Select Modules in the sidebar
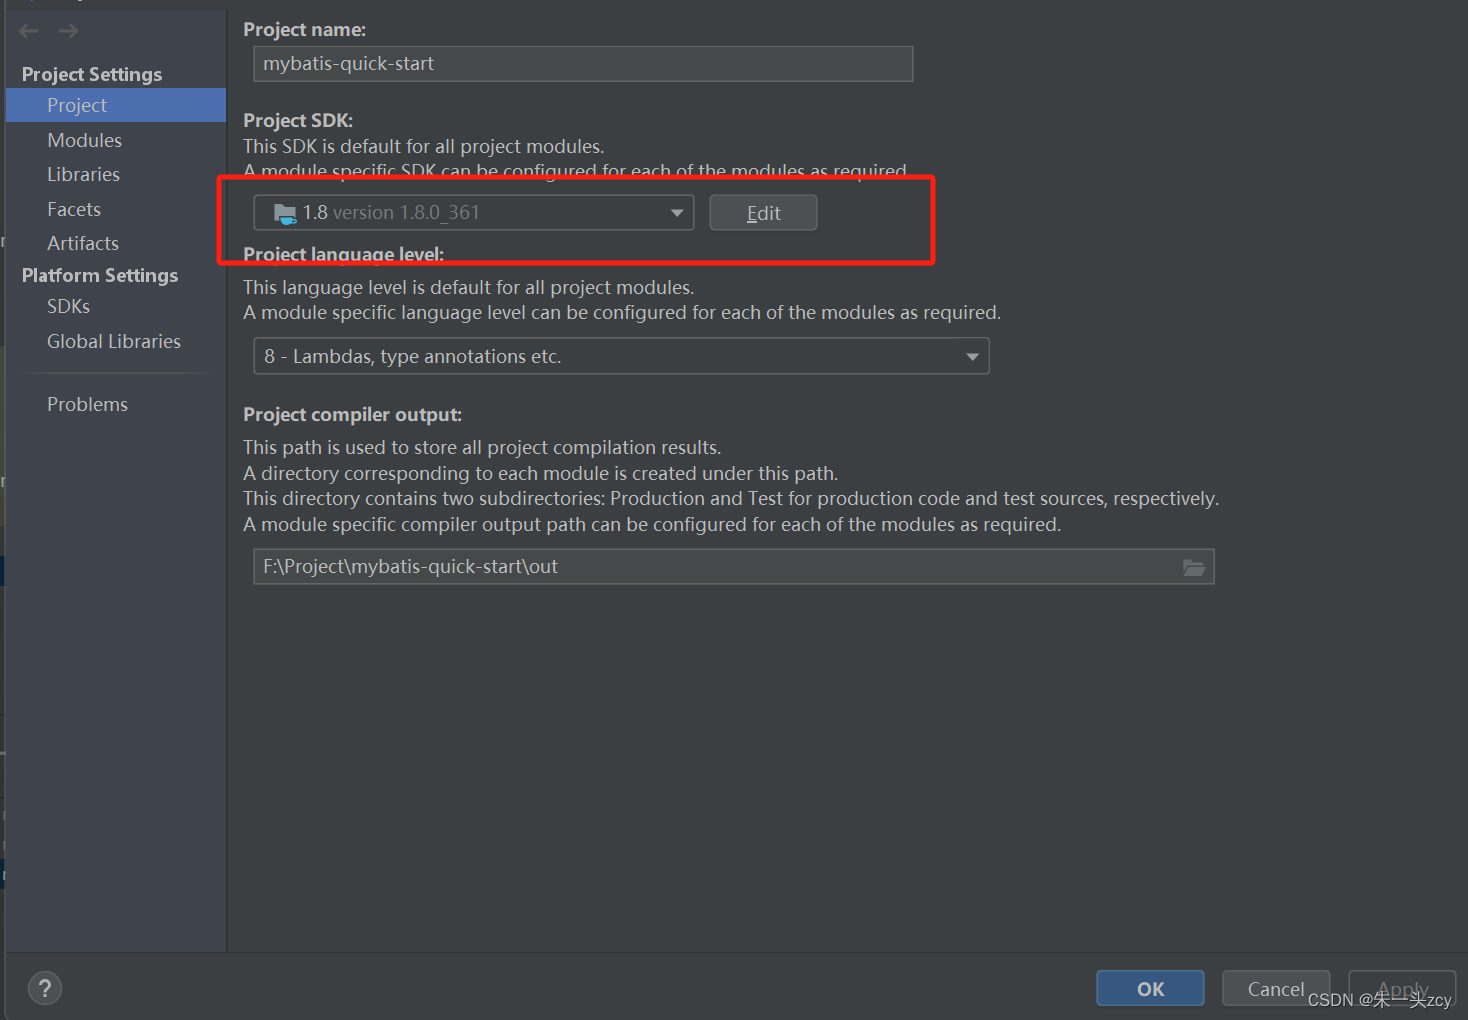 (x=84, y=140)
